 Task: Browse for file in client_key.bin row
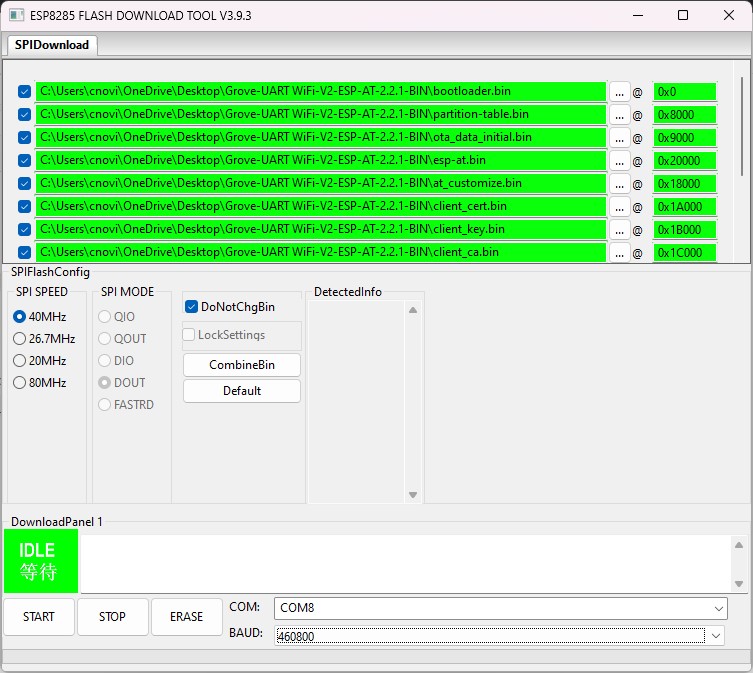[x=619, y=230]
